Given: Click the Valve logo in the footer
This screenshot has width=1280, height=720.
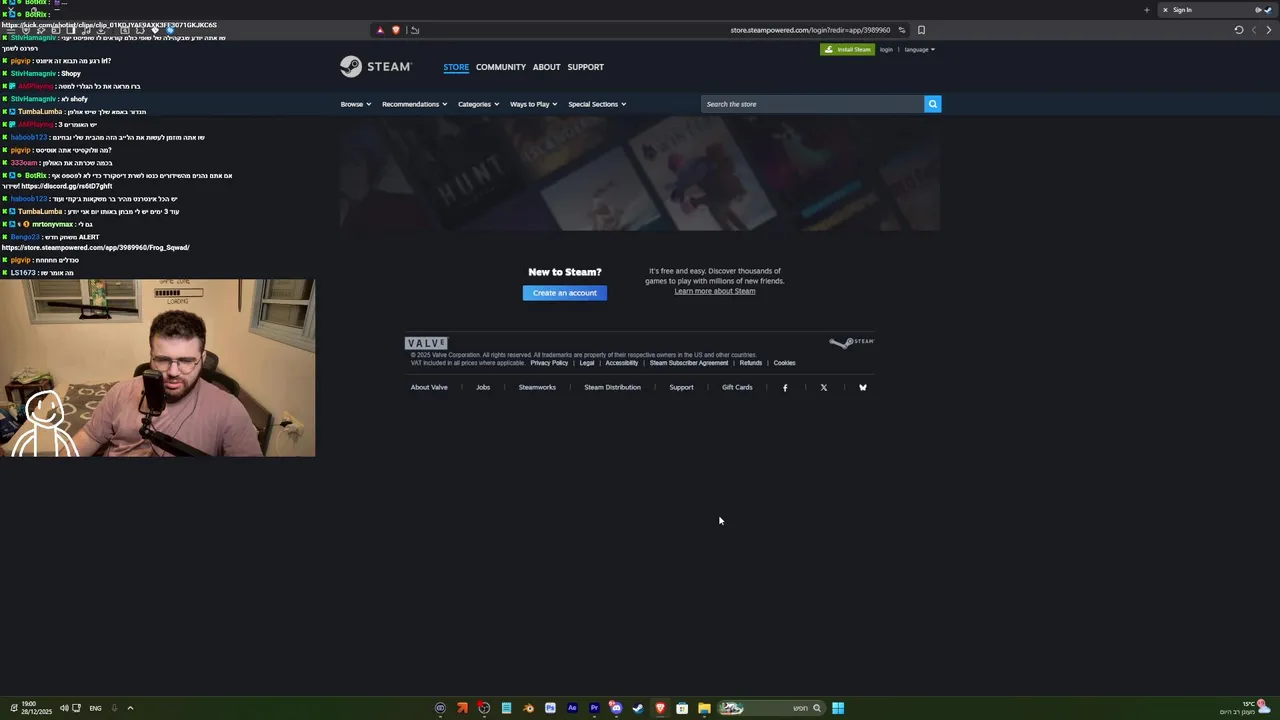Looking at the screenshot, I should 426,343.
